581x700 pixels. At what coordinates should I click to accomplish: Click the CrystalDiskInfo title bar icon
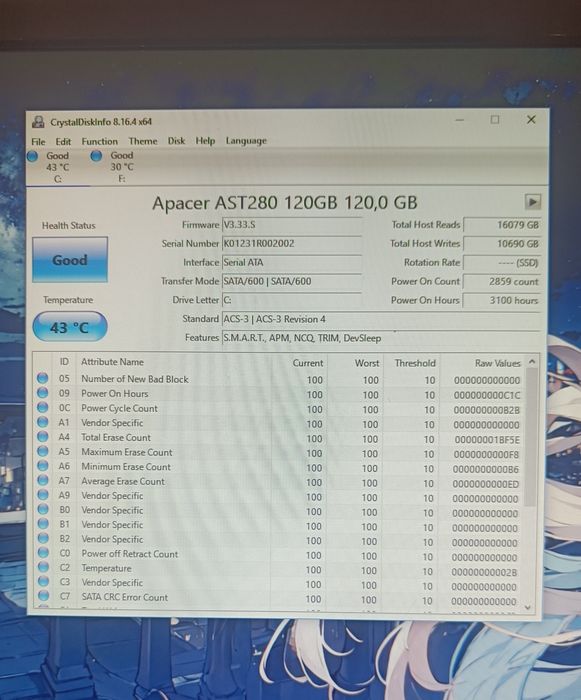tap(38, 122)
